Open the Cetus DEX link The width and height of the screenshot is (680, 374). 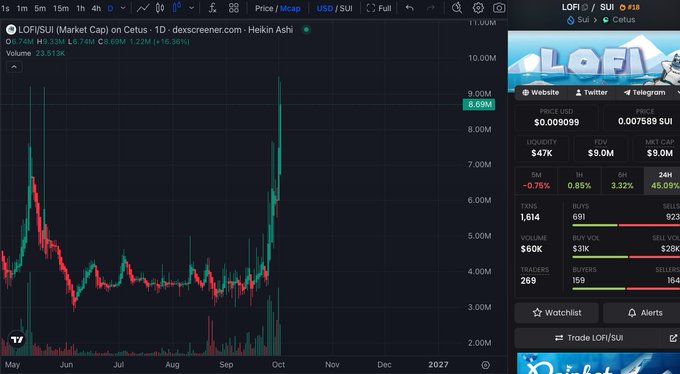point(619,20)
